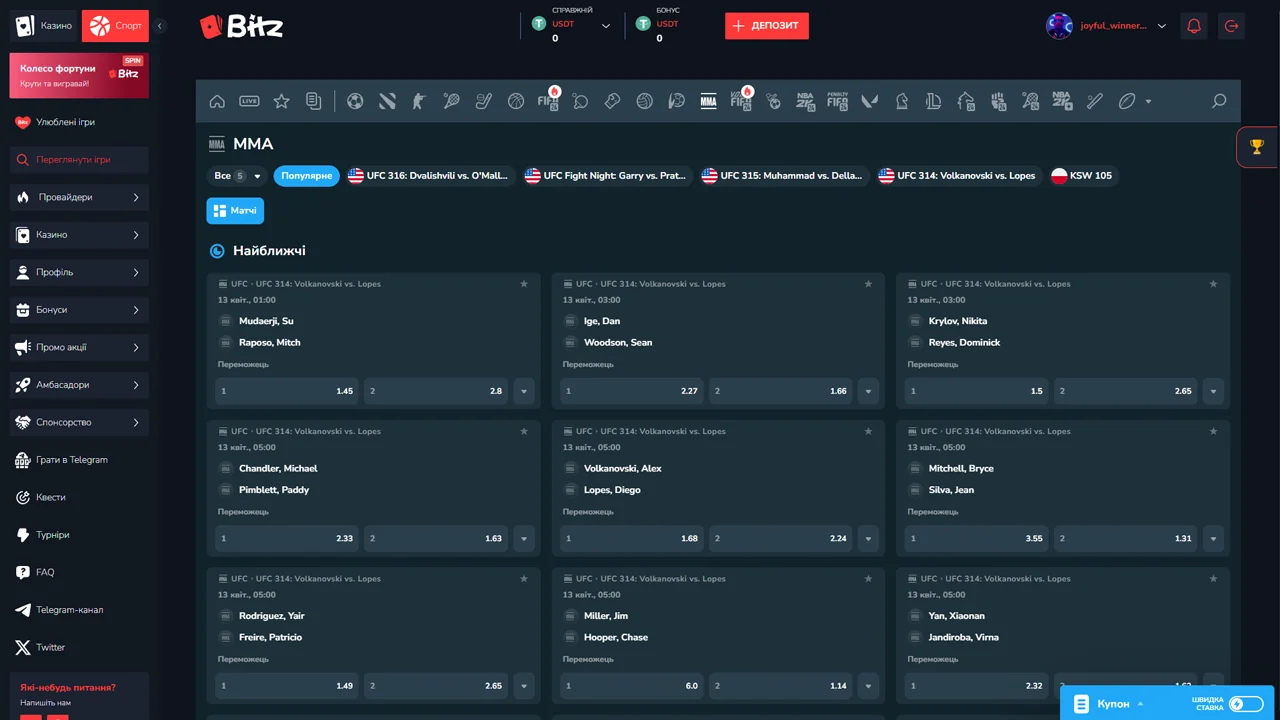Switch to the Казино tab
Screen dimensions: 1280x720
(44, 26)
